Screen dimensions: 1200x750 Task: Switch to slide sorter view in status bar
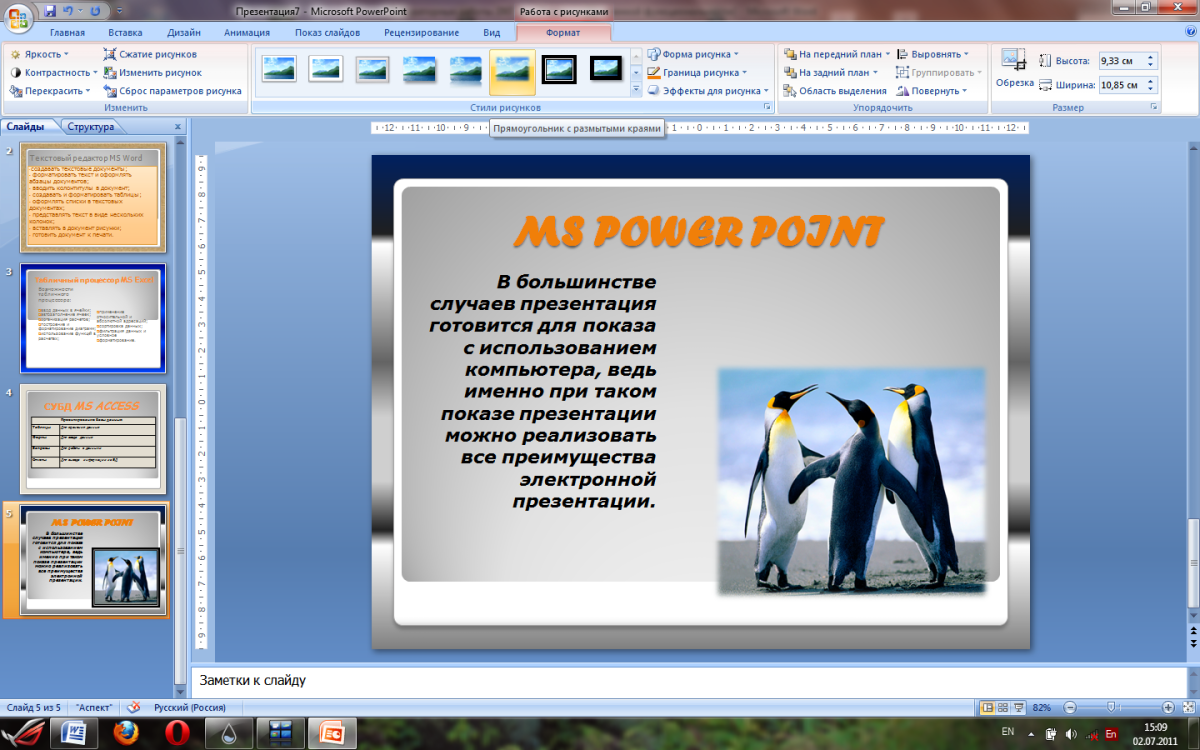[1003, 707]
